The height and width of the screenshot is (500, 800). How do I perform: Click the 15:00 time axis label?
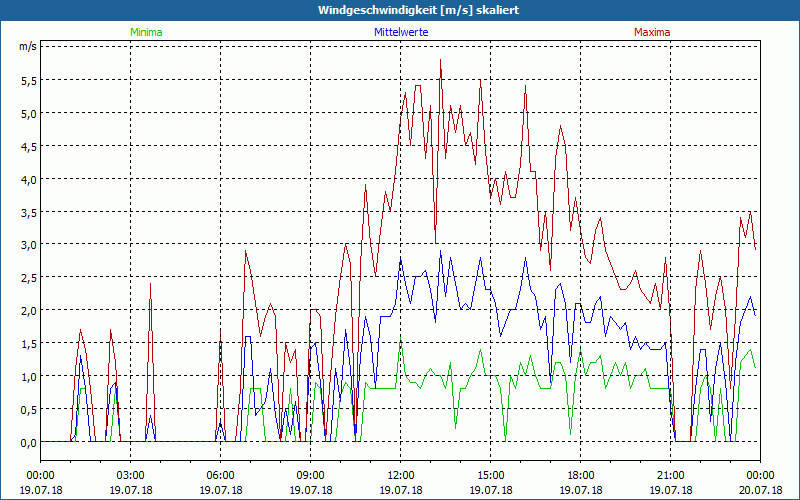point(490,476)
